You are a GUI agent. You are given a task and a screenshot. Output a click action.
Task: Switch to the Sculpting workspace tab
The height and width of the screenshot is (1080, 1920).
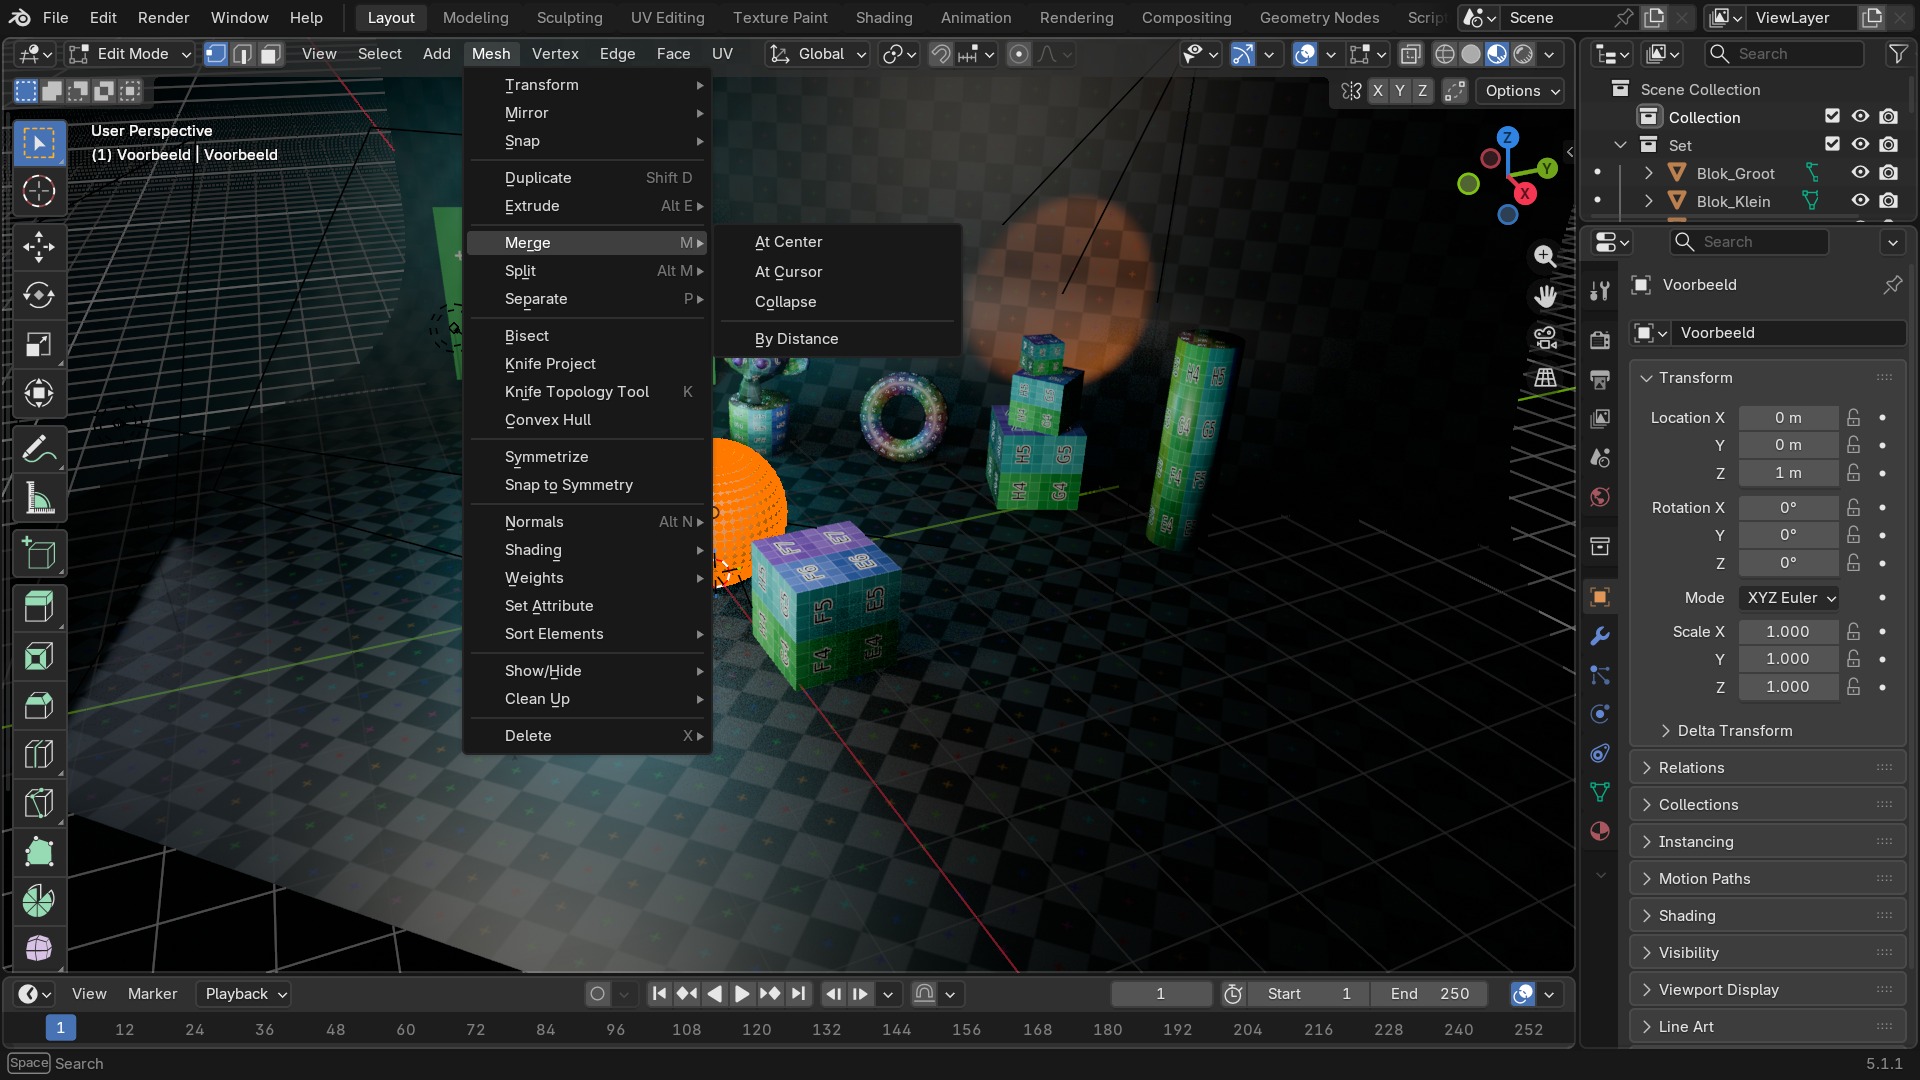point(569,18)
